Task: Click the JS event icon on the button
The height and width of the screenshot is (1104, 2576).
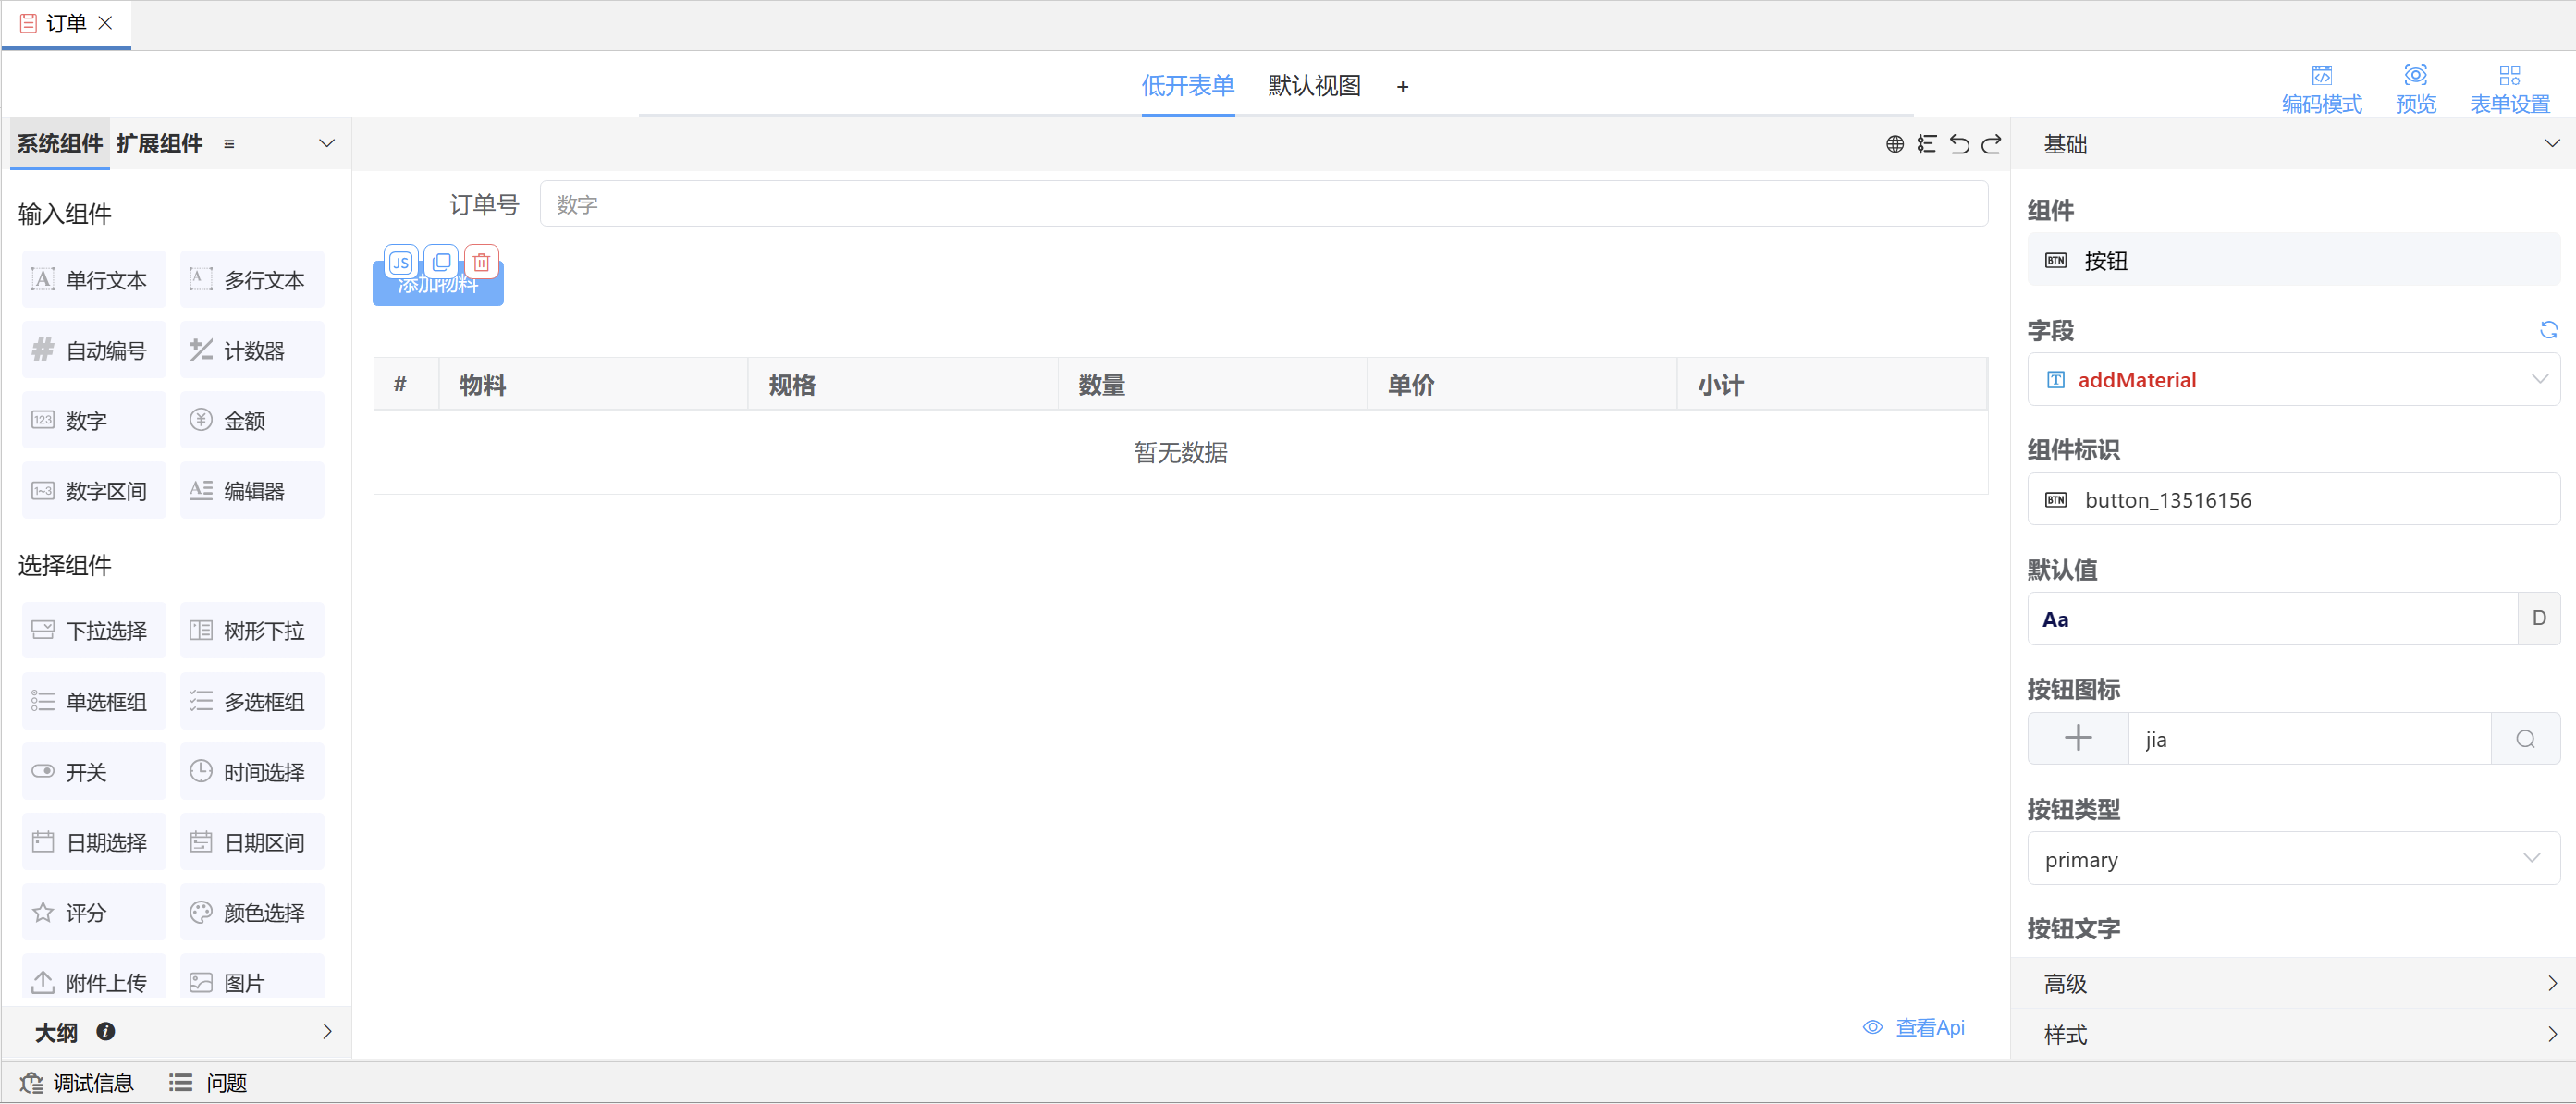Action: coord(401,262)
